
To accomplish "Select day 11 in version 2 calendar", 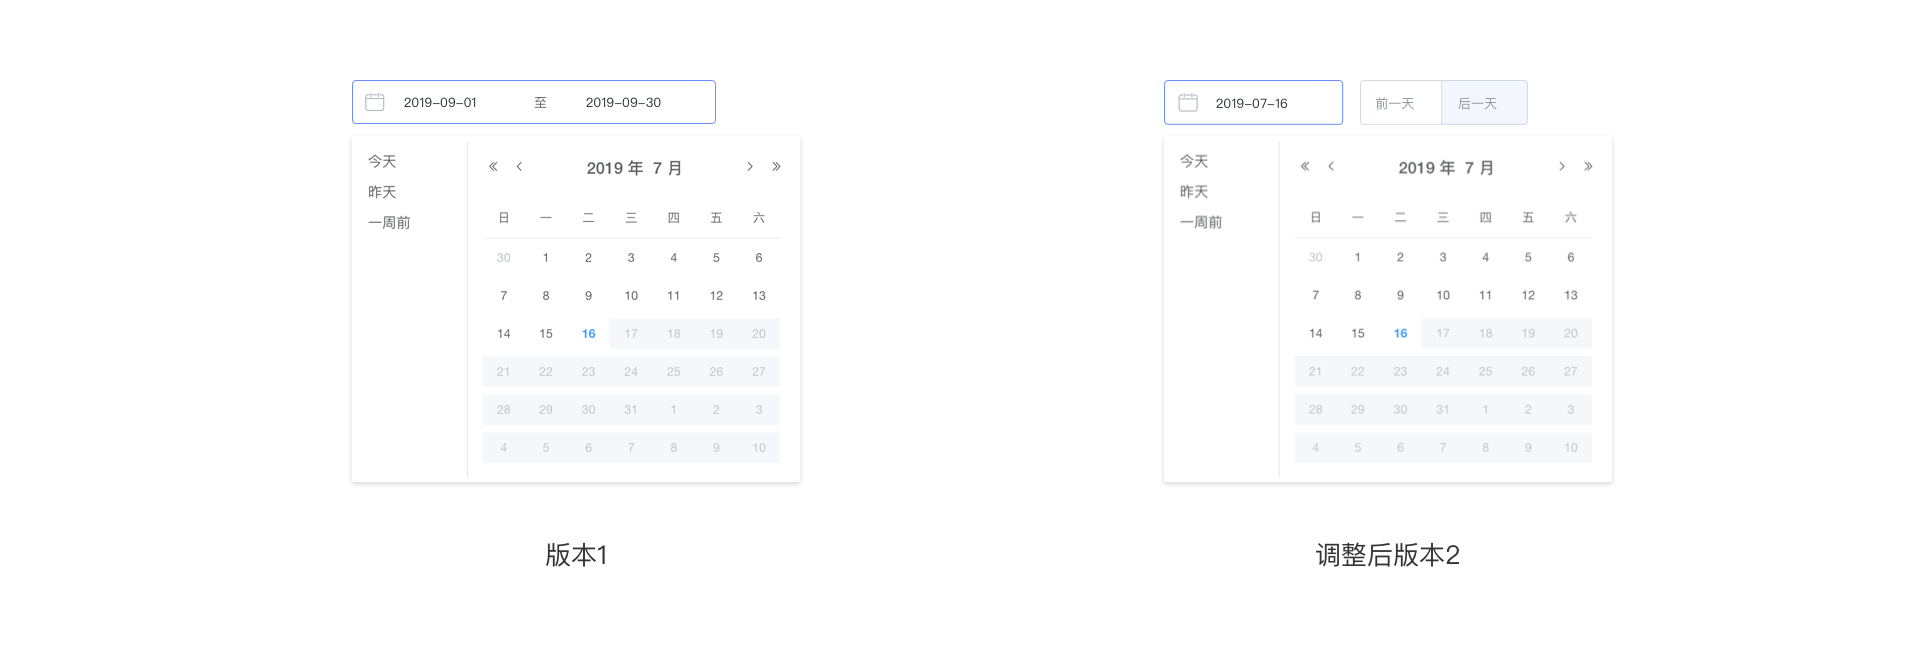I will 1485,296.
